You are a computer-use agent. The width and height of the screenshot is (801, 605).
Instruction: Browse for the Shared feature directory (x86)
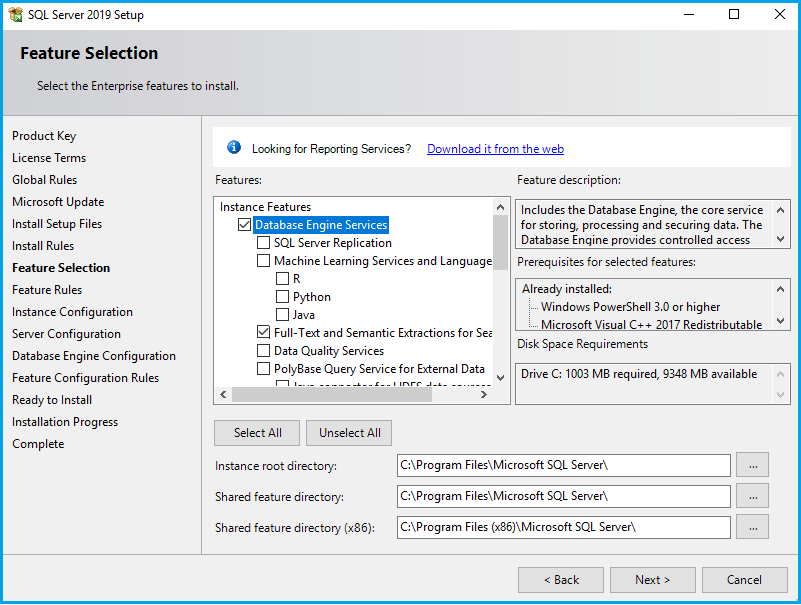752,527
